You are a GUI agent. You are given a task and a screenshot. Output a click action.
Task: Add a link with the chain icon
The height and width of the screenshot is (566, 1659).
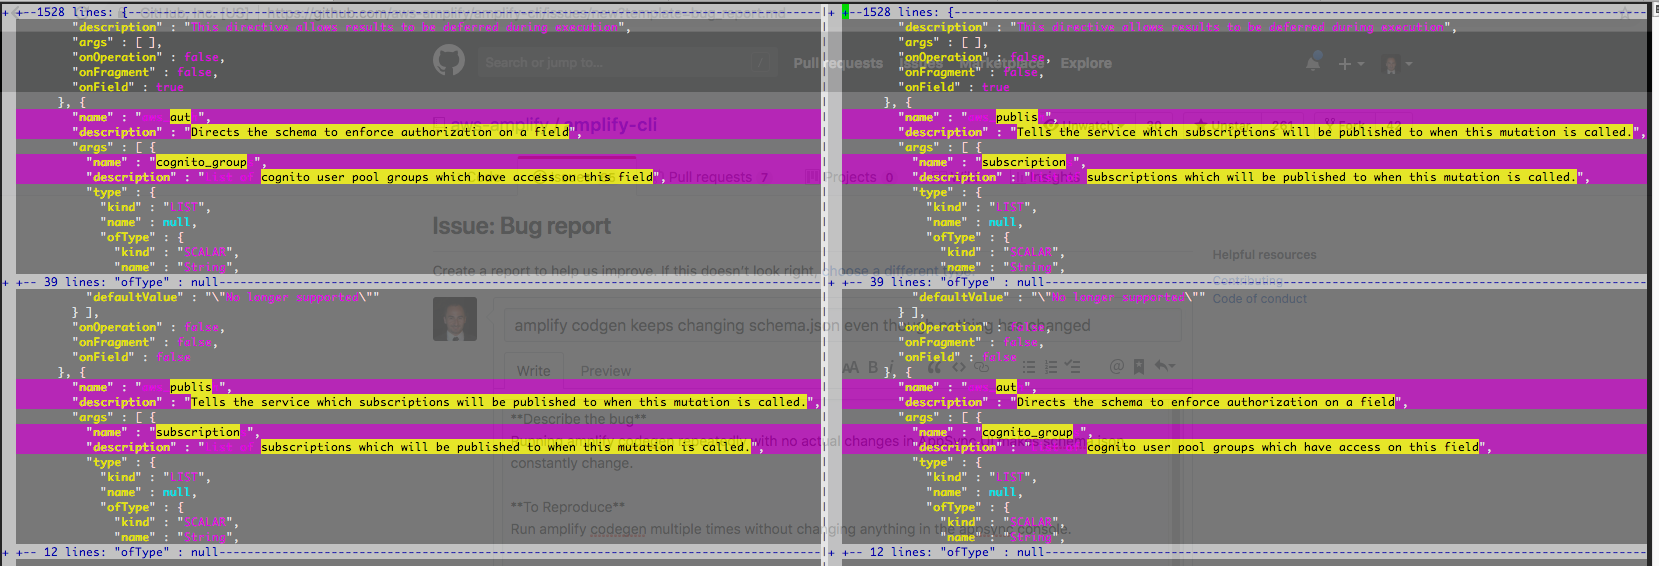coord(981,367)
